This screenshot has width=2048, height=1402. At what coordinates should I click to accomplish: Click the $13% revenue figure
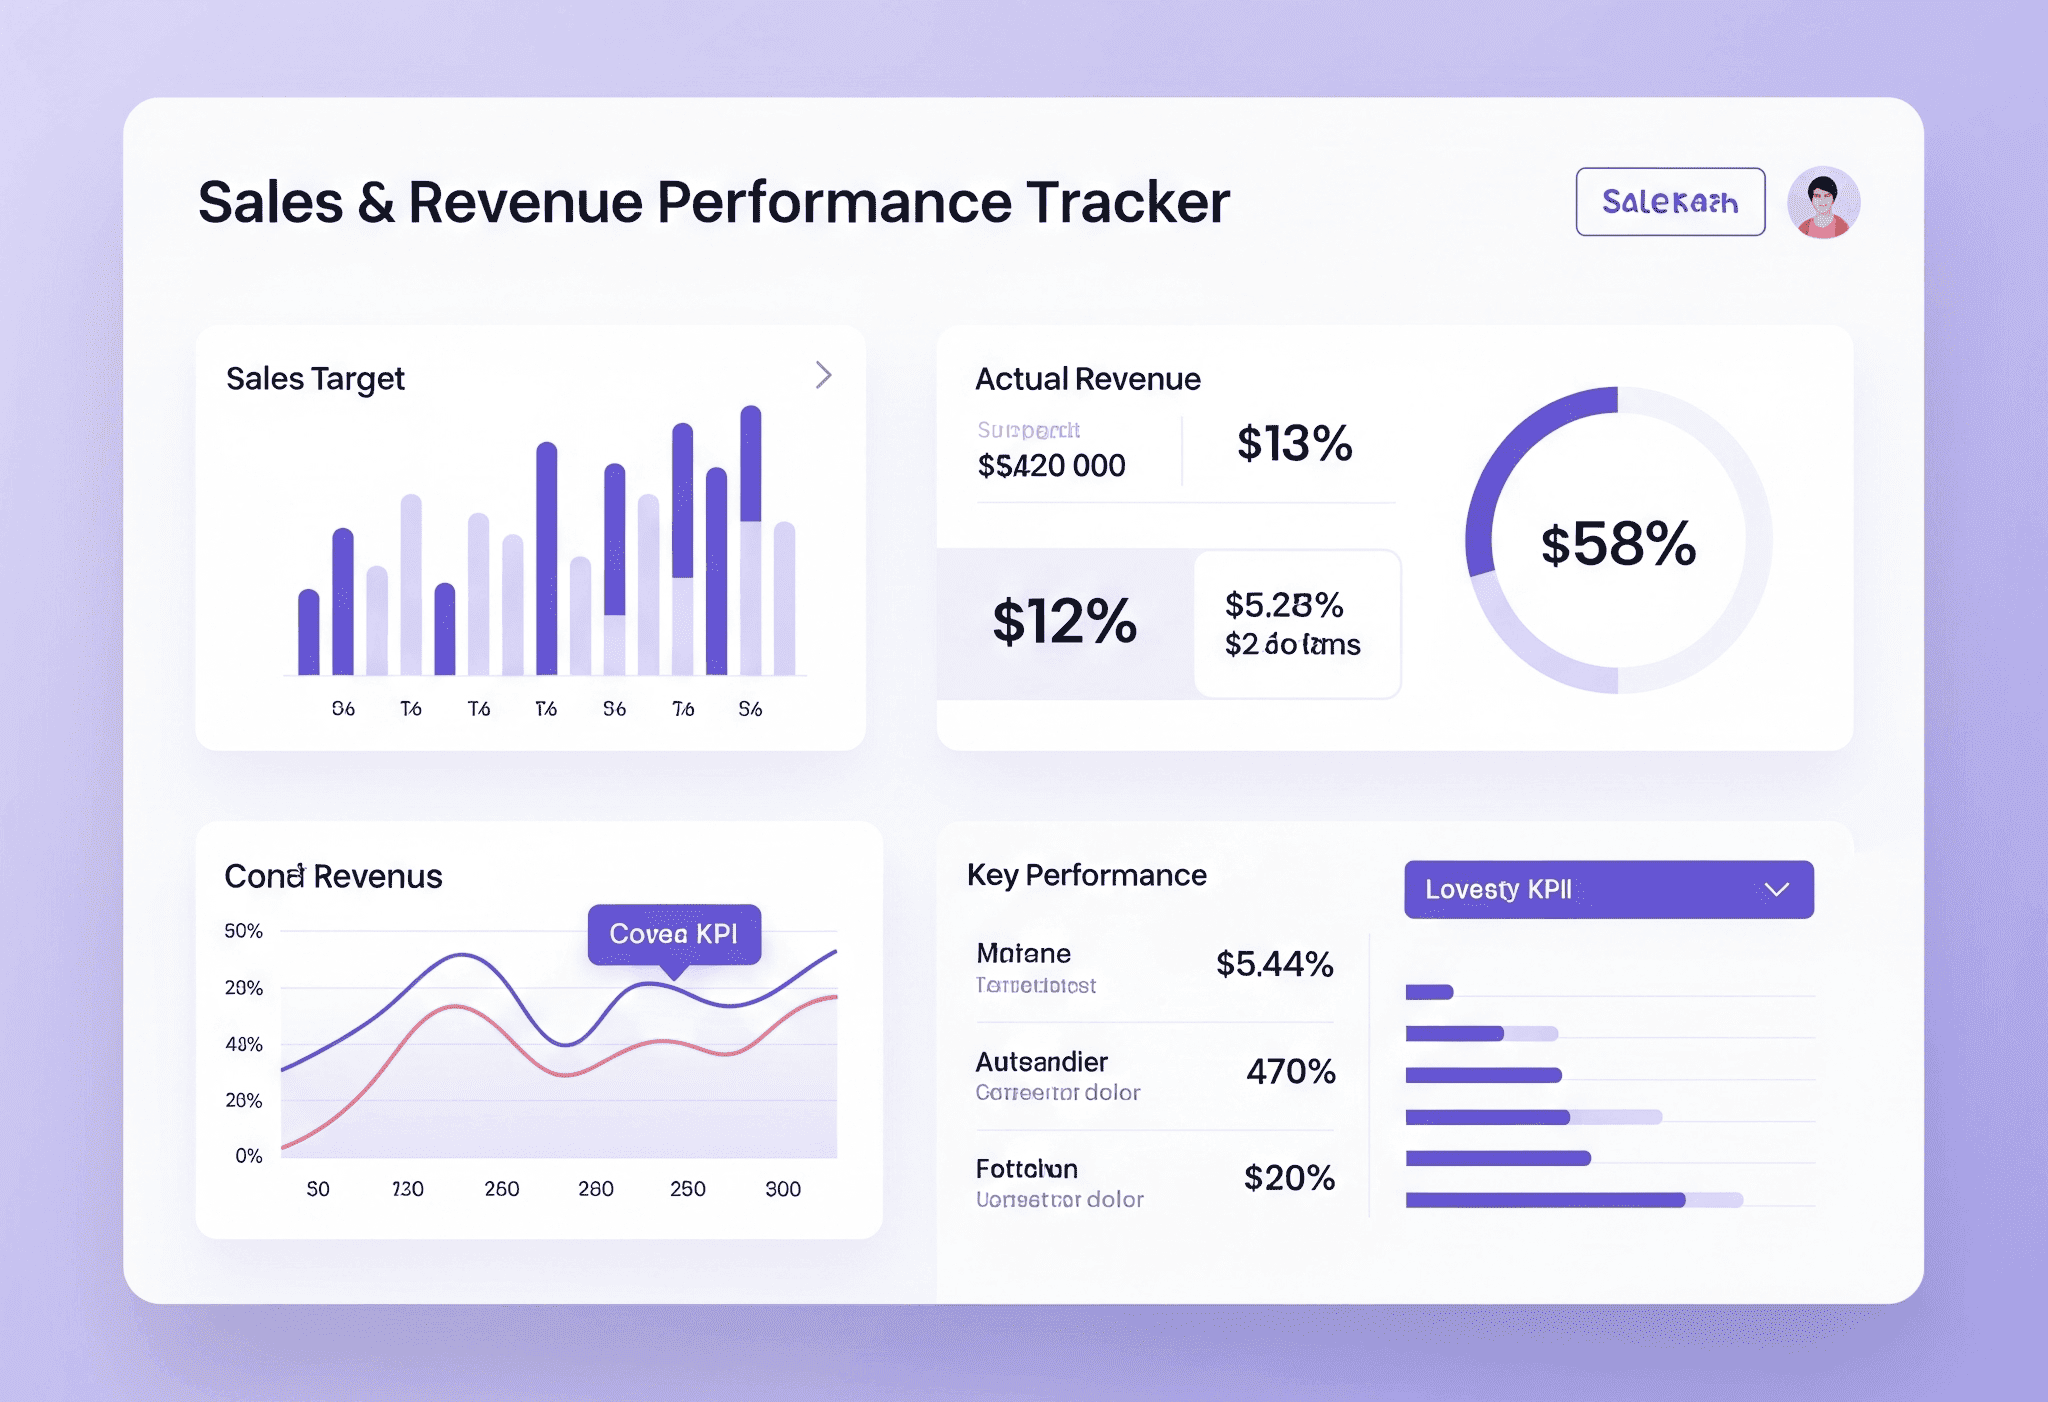[x=1294, y=443]
